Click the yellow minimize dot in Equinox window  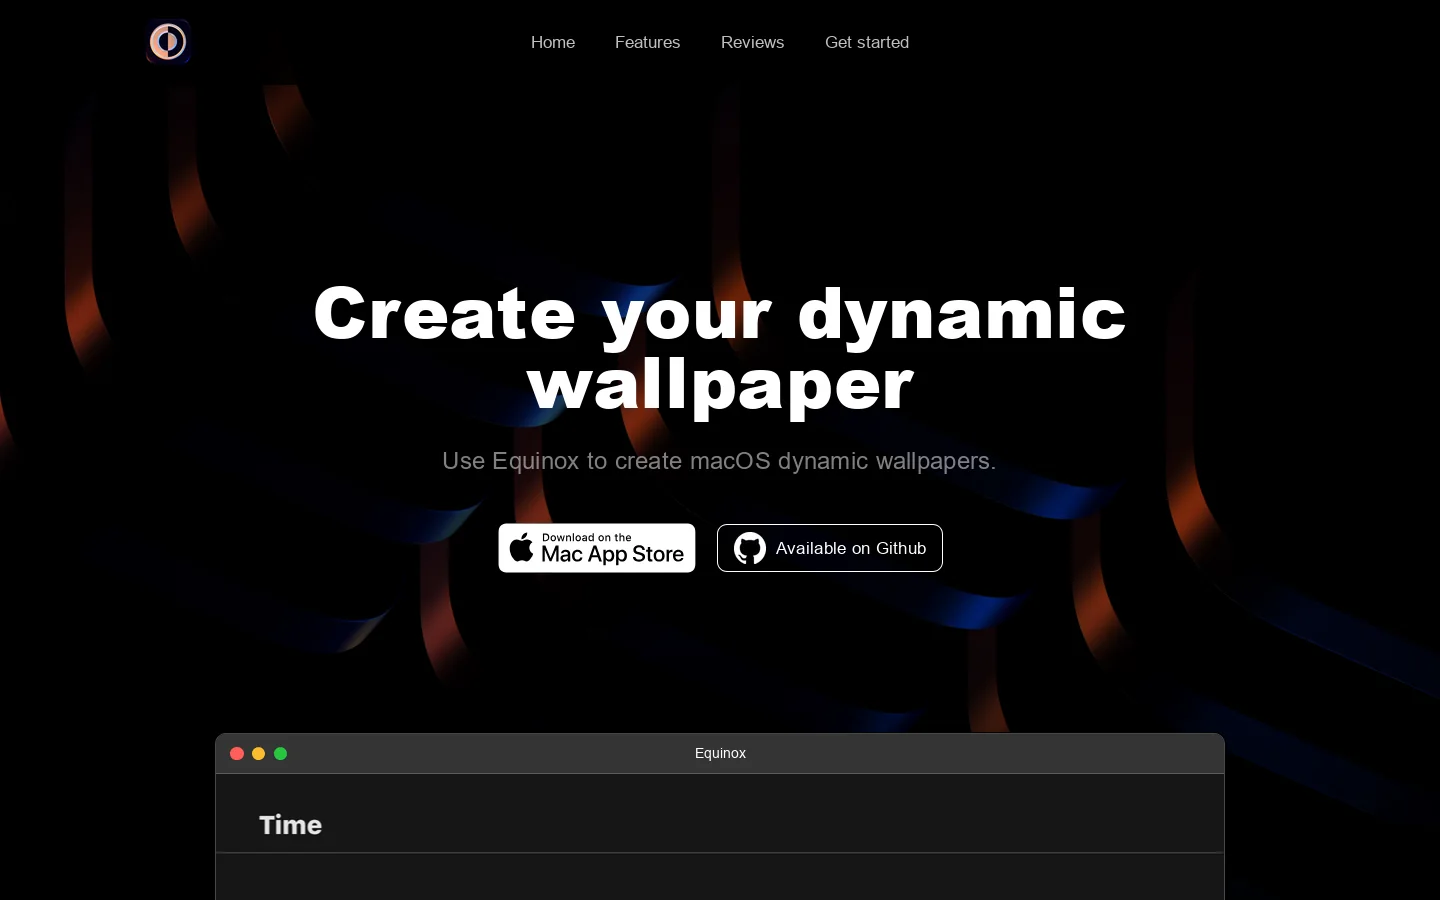(x=259, y=754)
